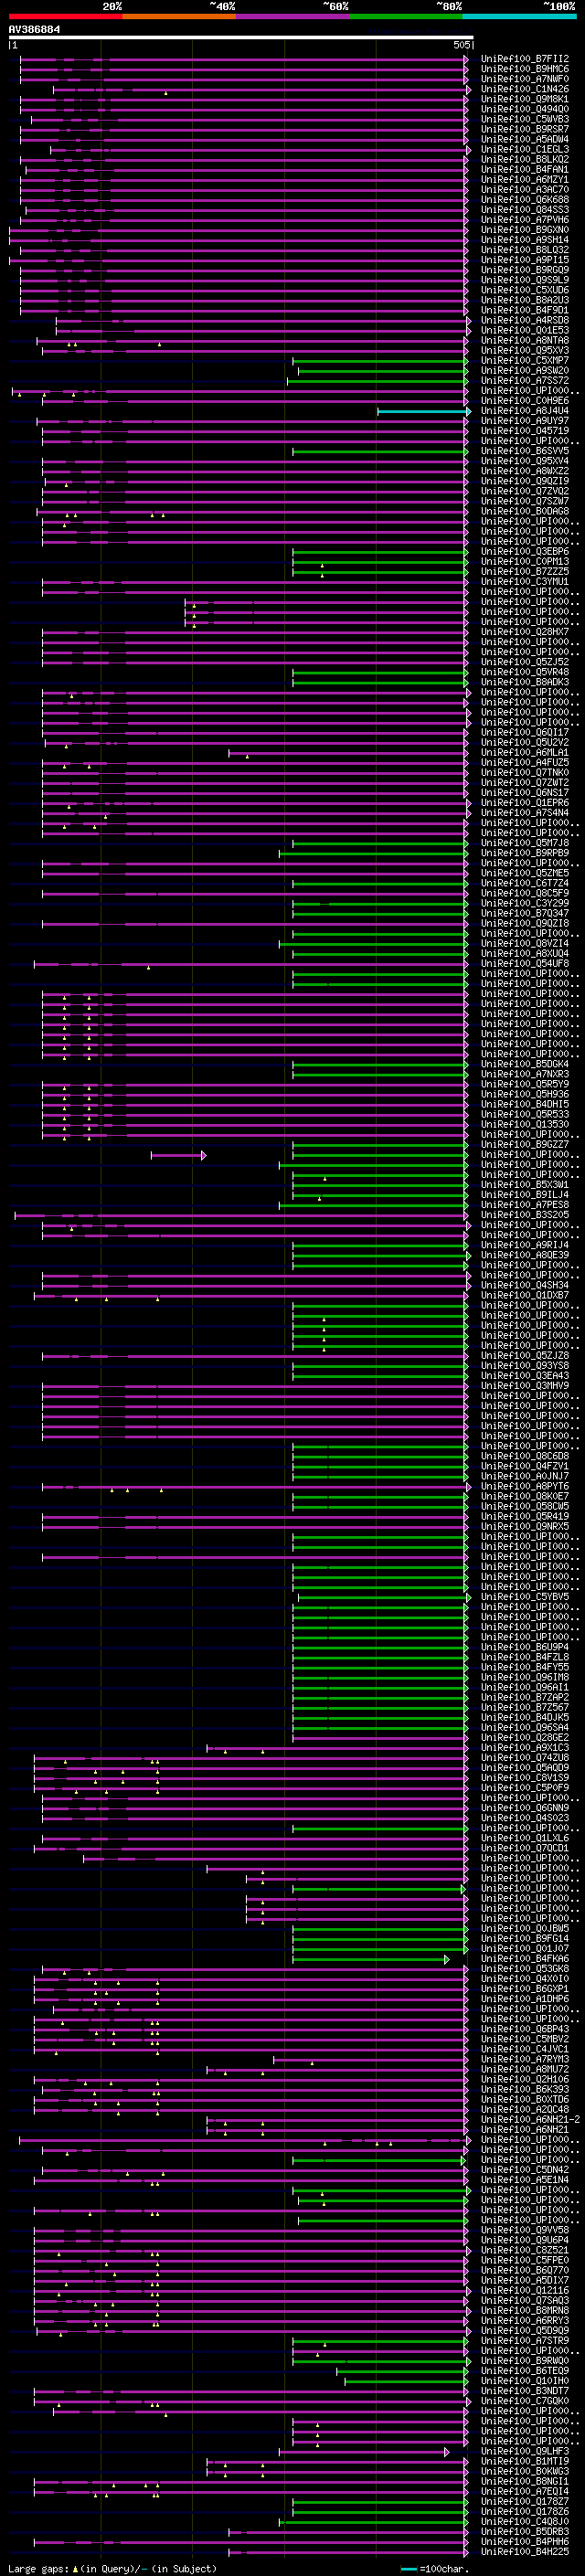This screenshot has width=585, height=2576.
Task: Click the UniRef100_B6TEQ9 label
Action: tap(524, 2370)
